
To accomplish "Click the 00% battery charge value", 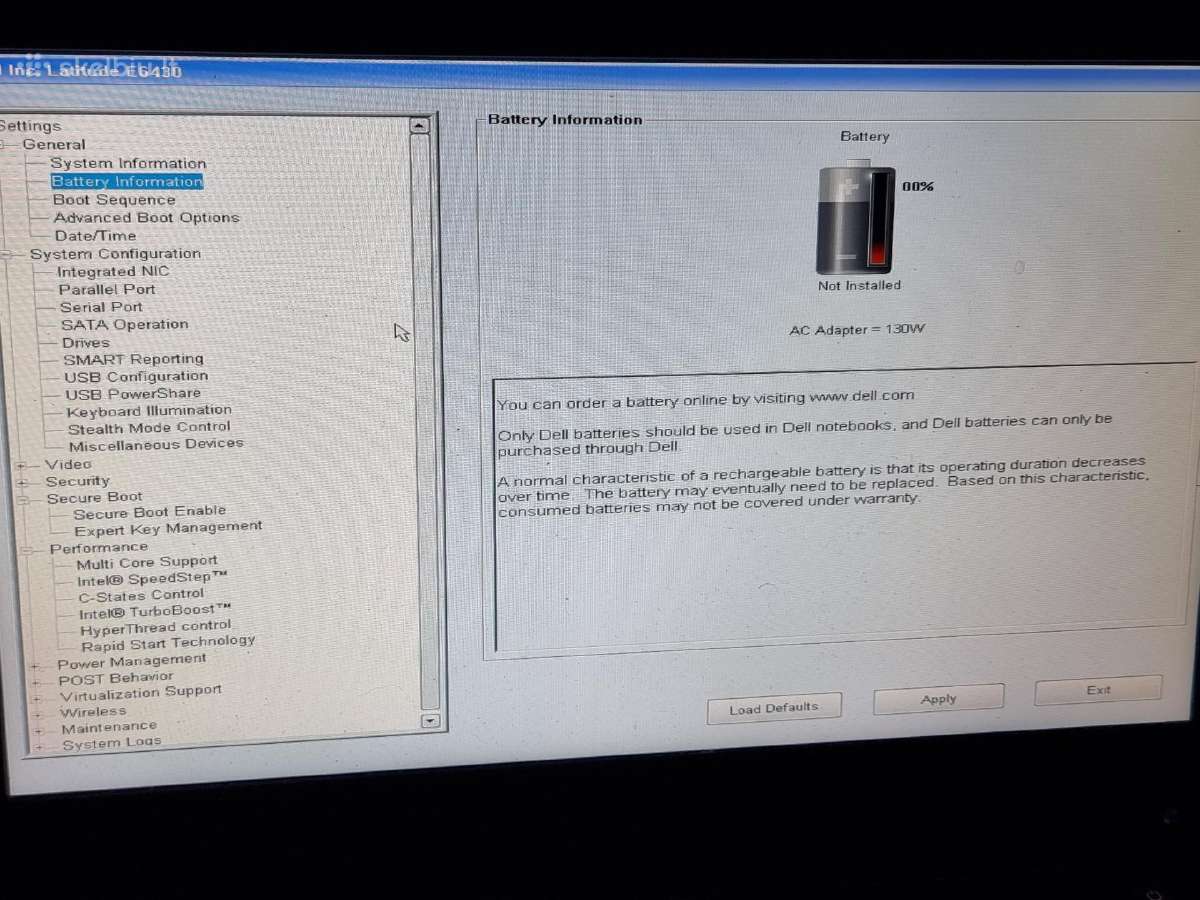I will click(x=917, y=186).
